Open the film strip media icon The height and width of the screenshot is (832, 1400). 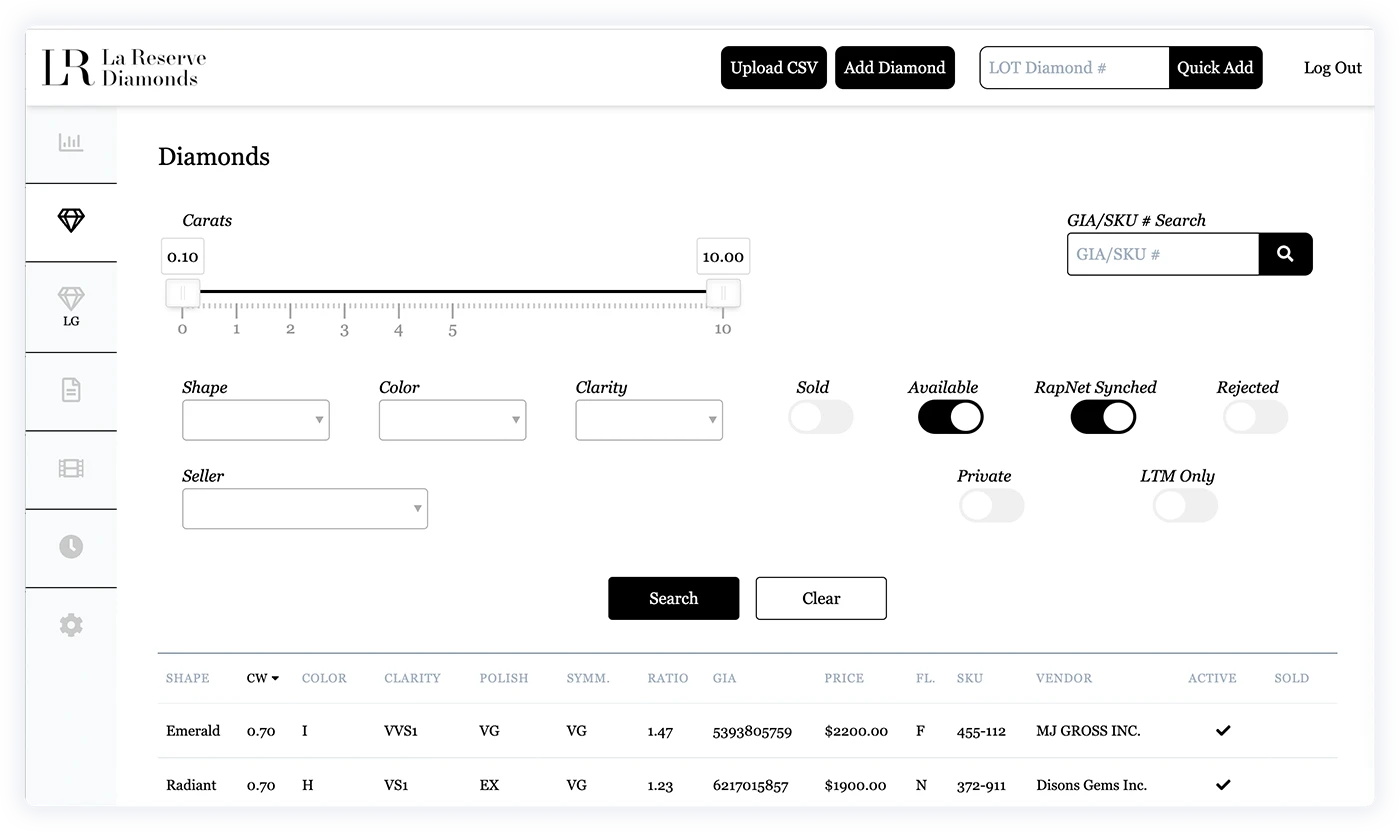(x=71, y=468)
